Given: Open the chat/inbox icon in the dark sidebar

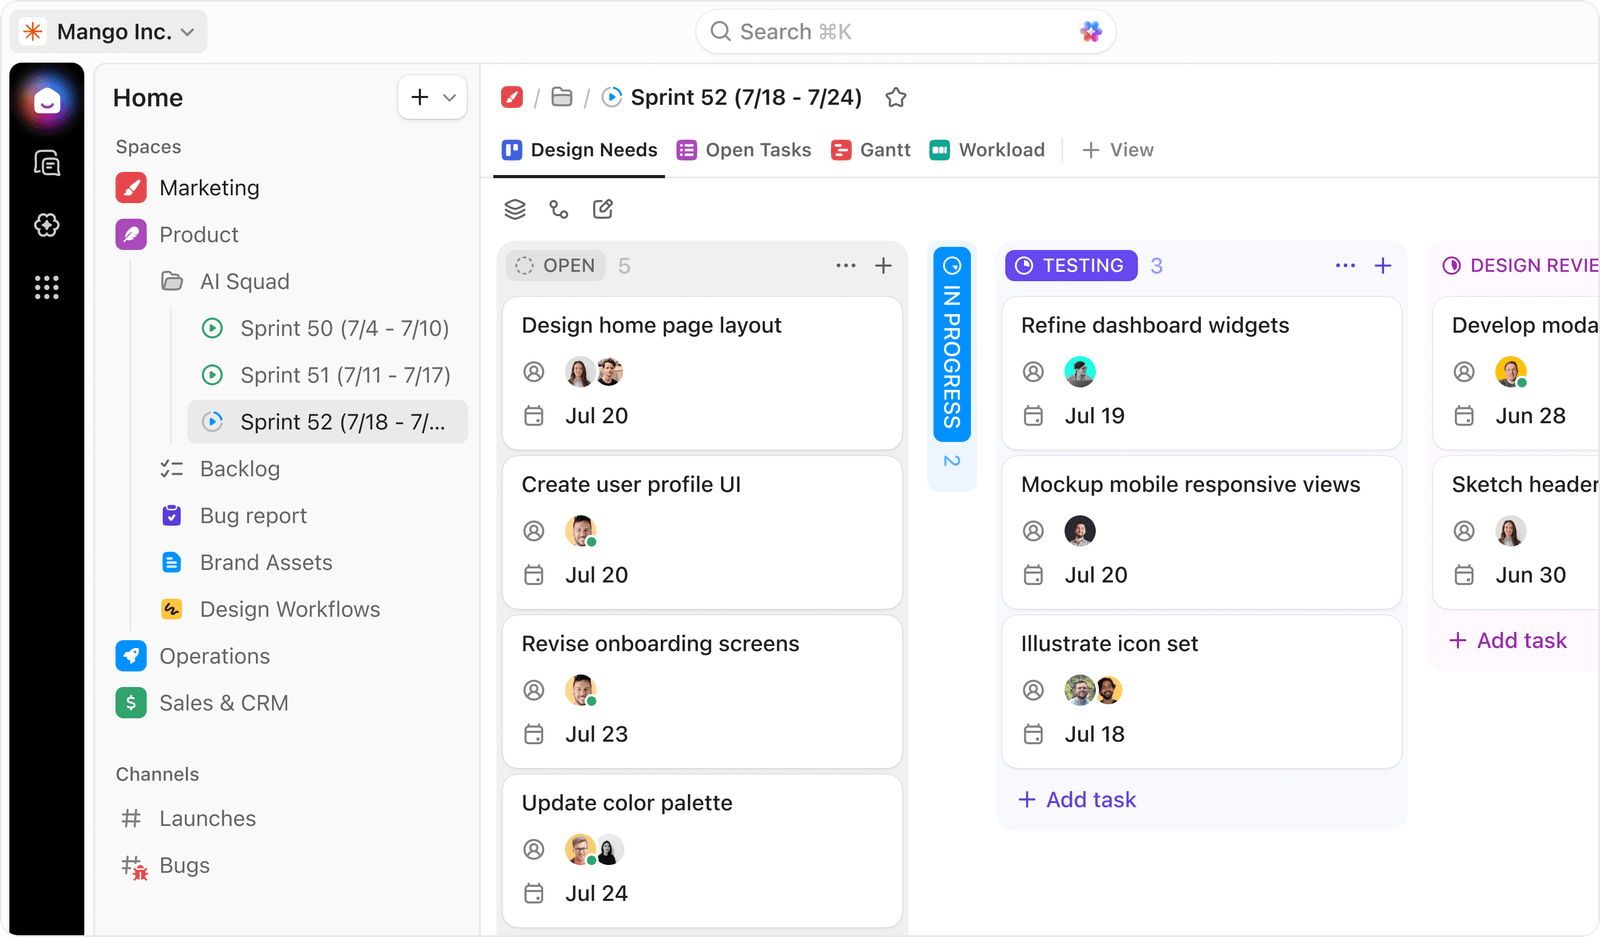Looking at the screenshot, I should 47,163.
